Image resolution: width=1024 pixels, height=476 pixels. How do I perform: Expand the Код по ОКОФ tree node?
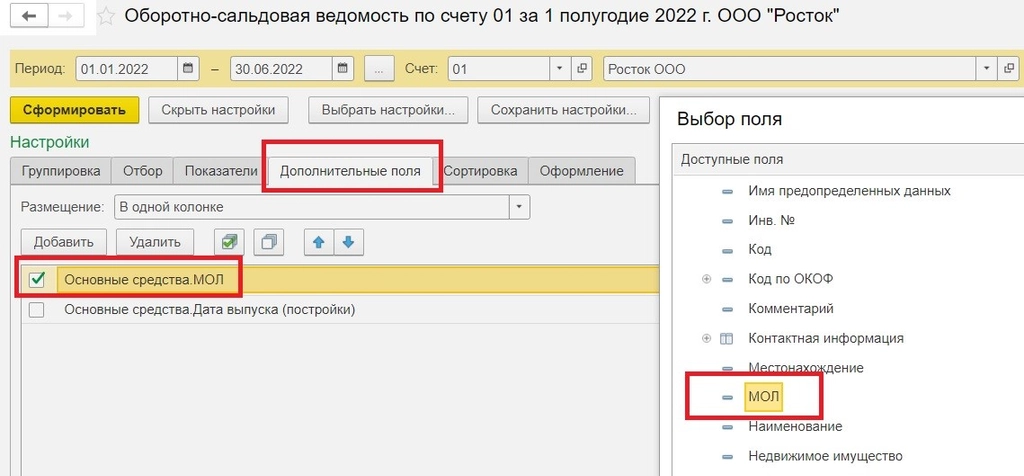click(x=706, y=279)
